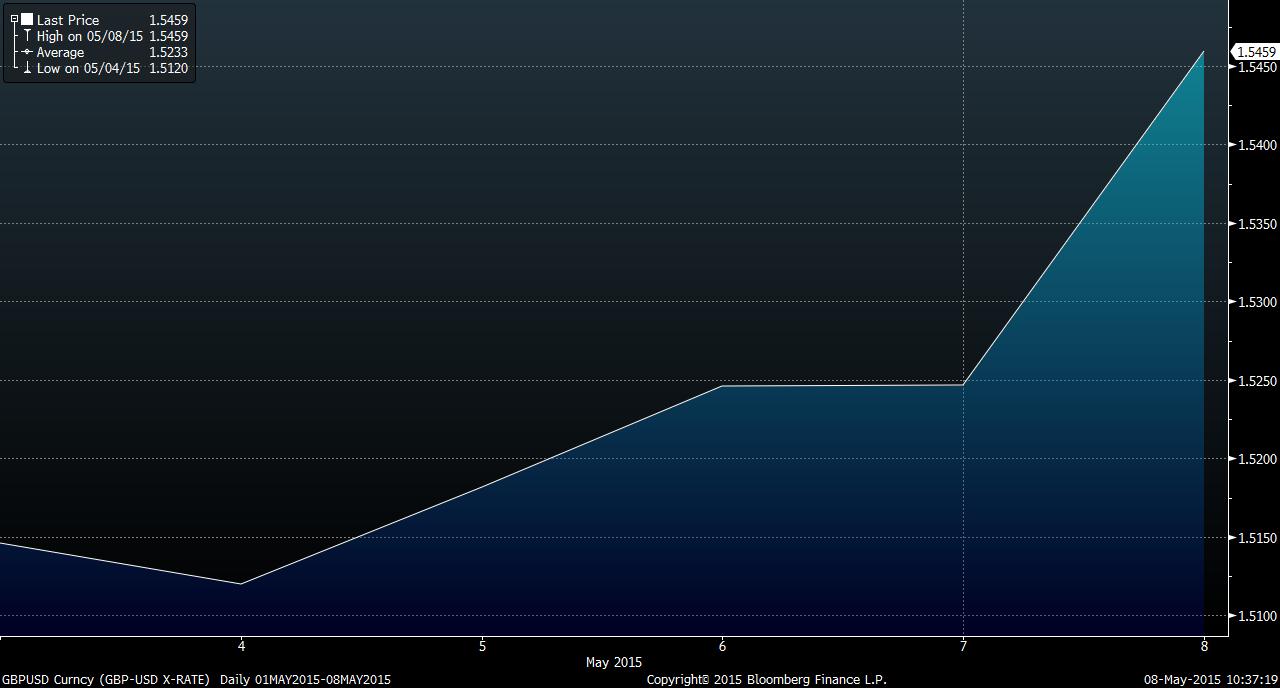The height and width of the screenshot is (688, 1280).
Task: Click the date label 6 on x-axis
Action: [x=722, y=646]
